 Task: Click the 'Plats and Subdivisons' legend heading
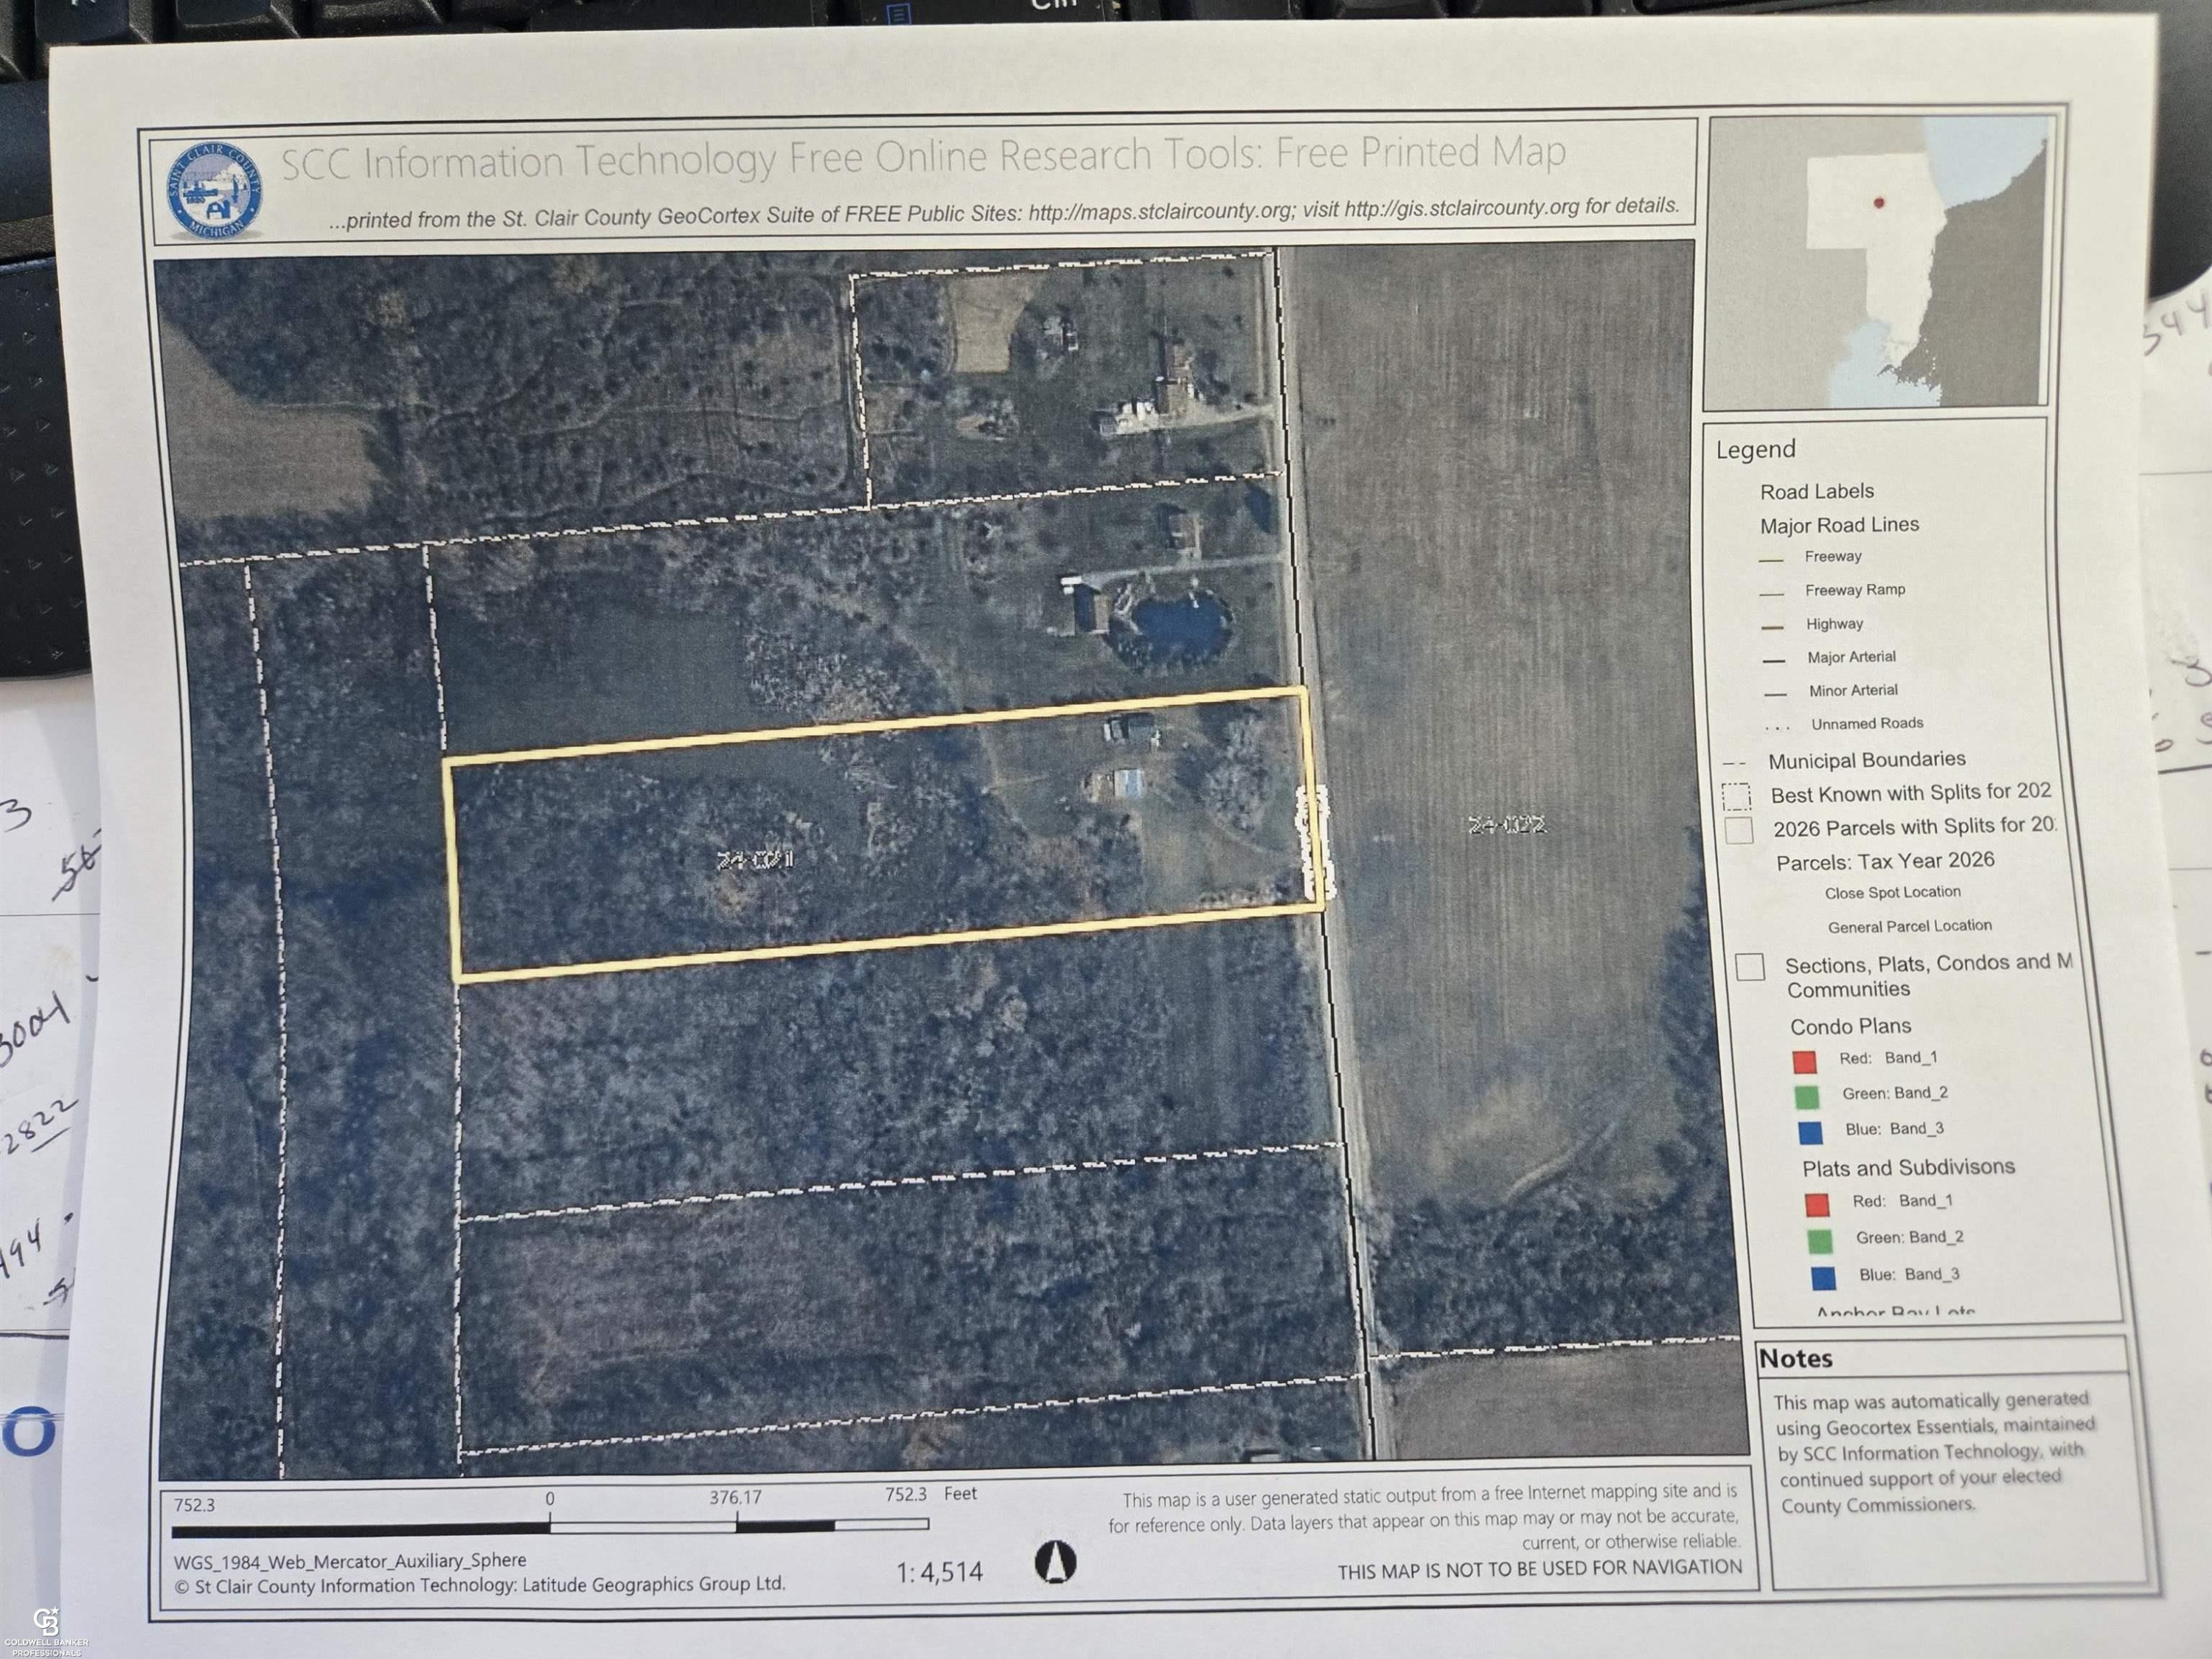coord(1908,1167)
